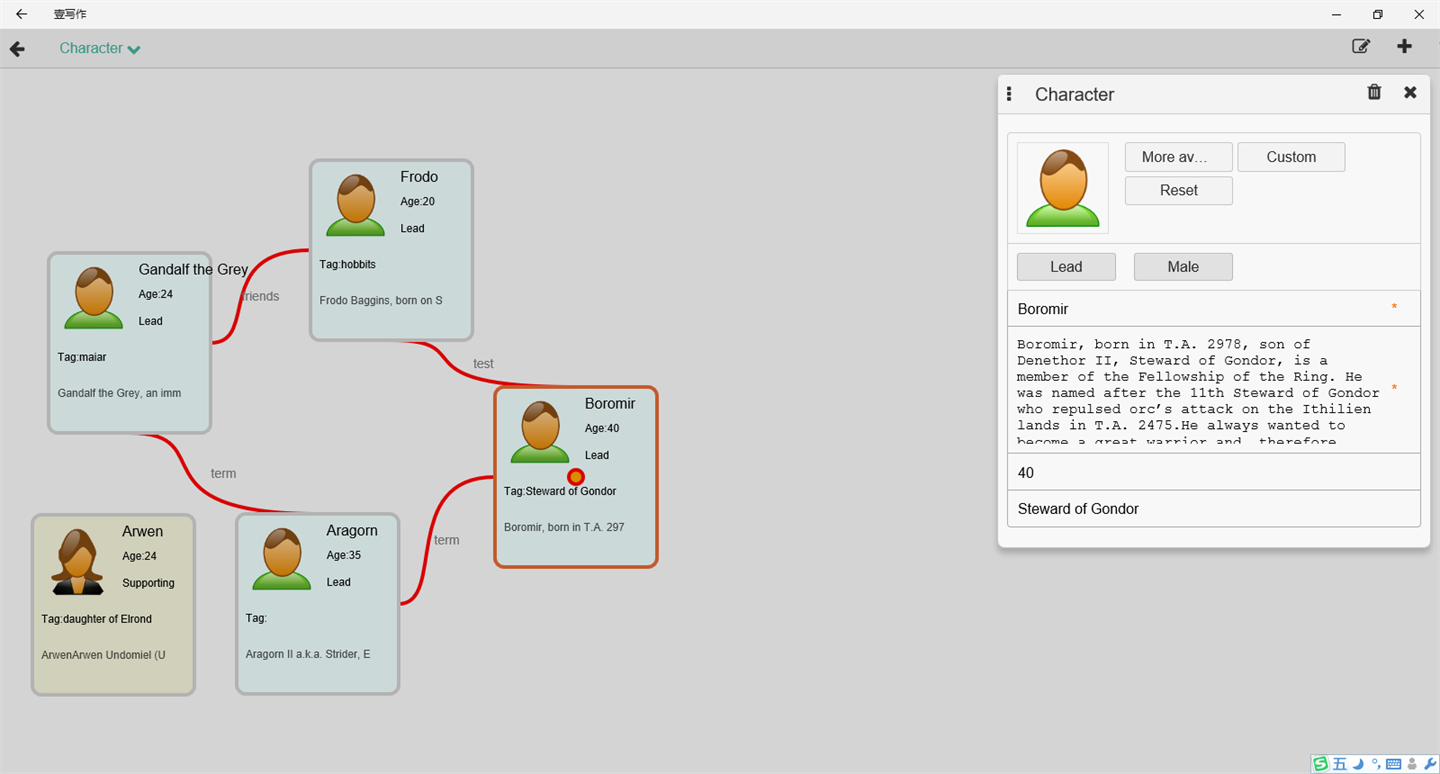The height and width of the screenshot is (774, 1440).
Task: Open the IME soft keyboard icon
Action: pos(1394,764)
